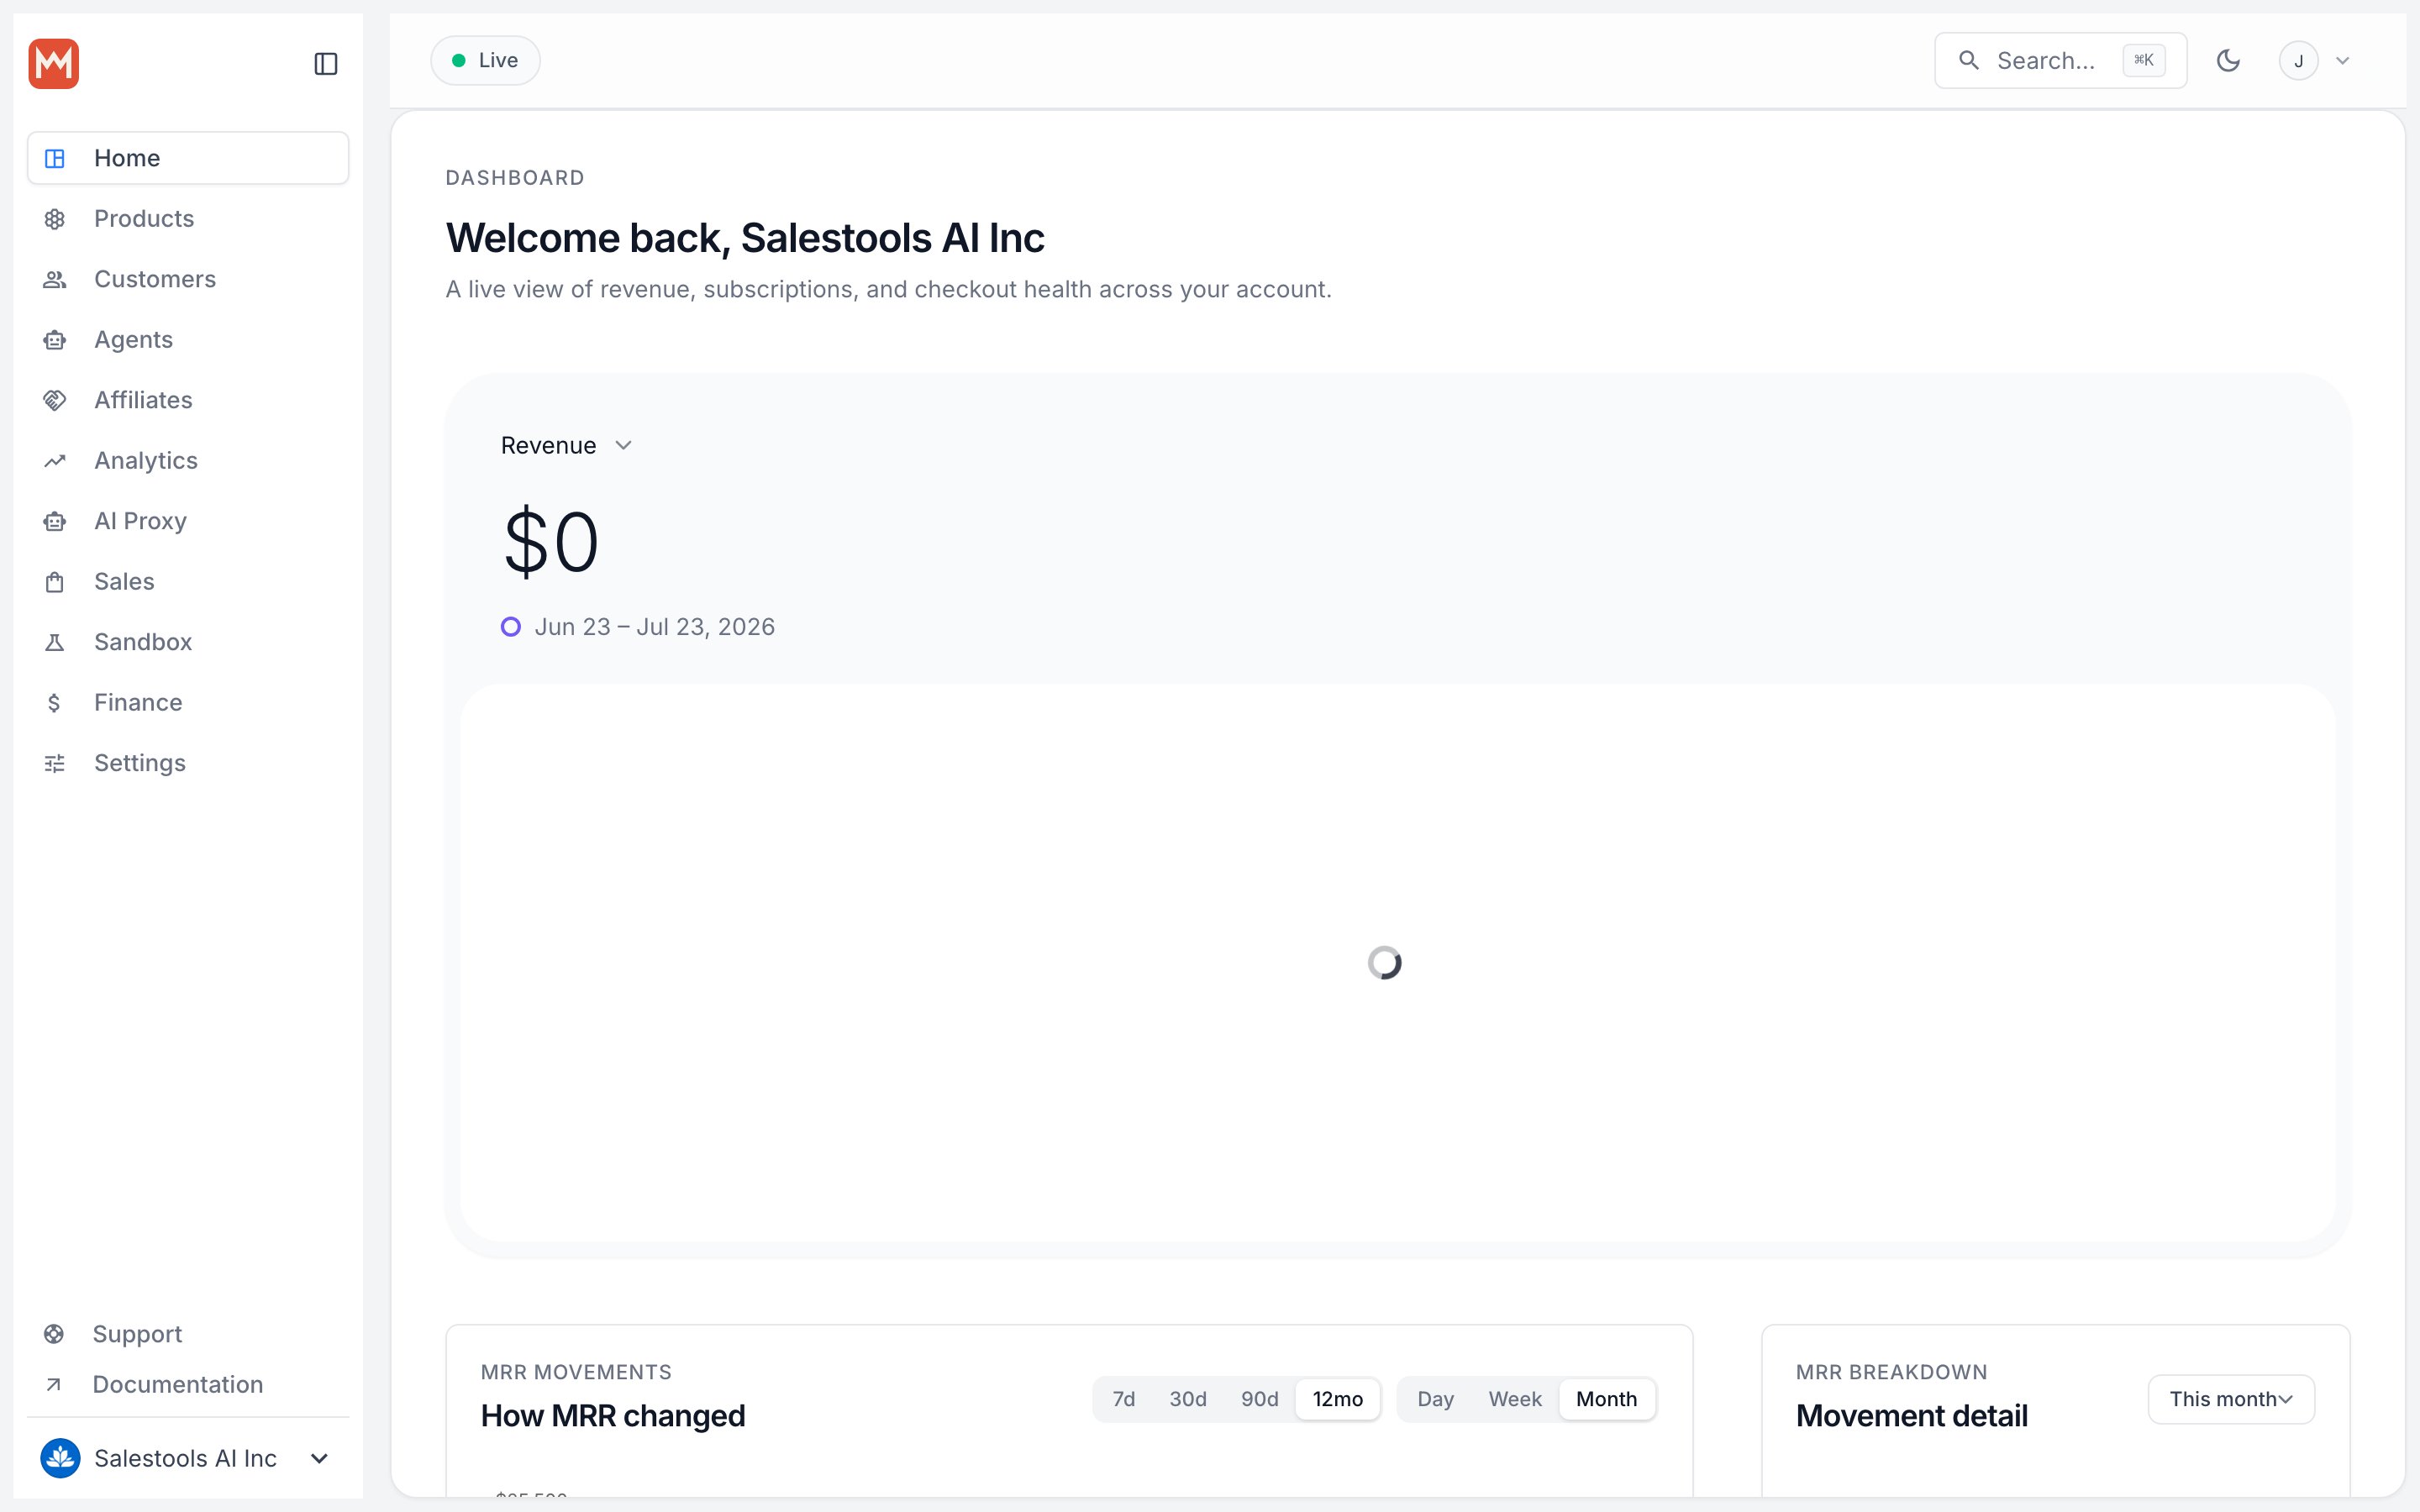This screenshot has width=2420, height=1512.
Task: Open Sandbox flask icon
Action: [x=55, y=642]
